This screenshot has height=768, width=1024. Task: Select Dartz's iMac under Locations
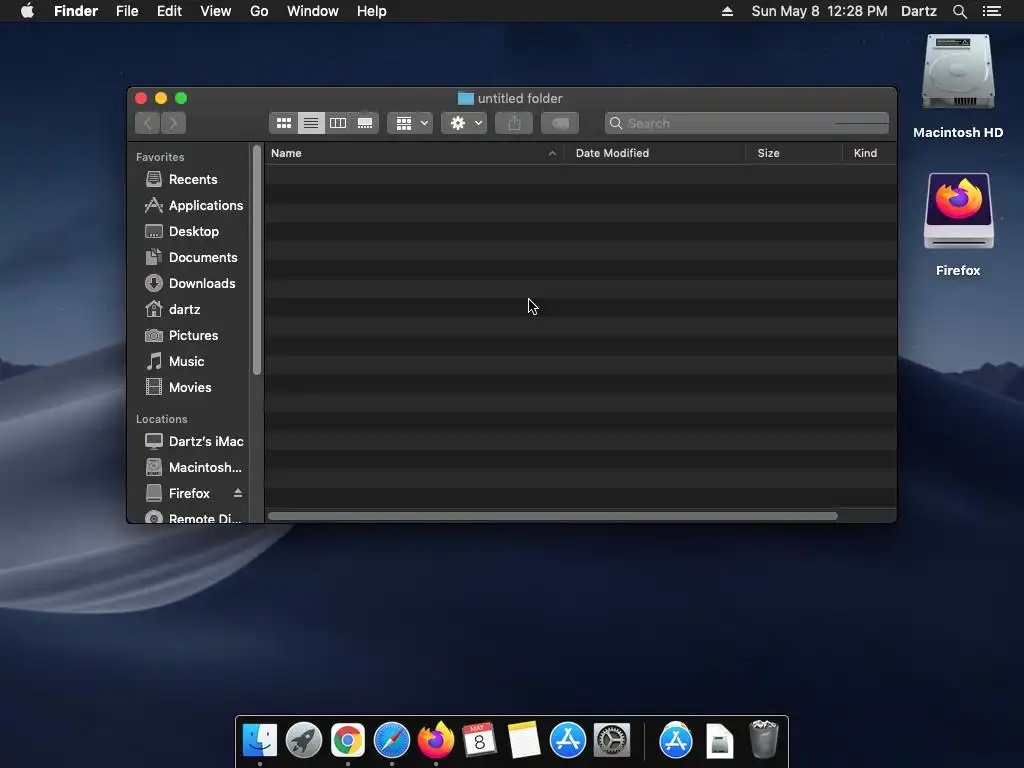(x=194, y=441)
